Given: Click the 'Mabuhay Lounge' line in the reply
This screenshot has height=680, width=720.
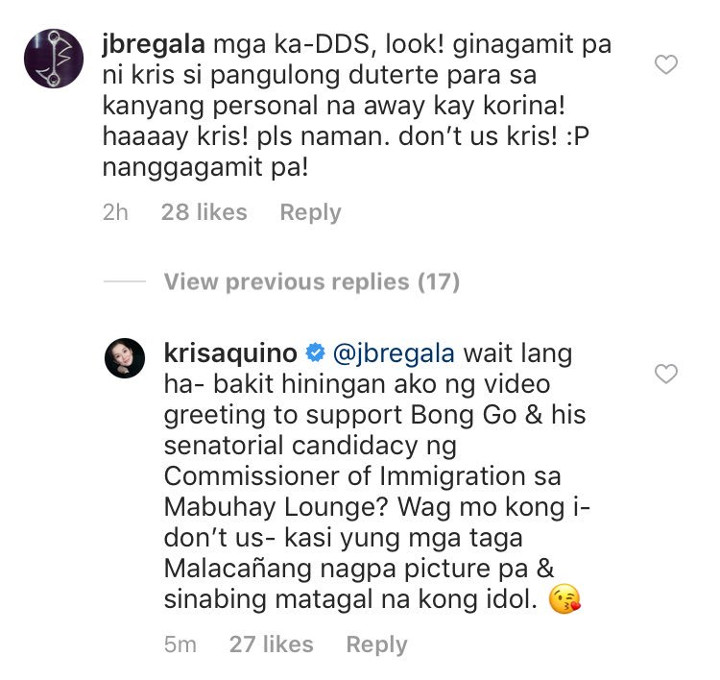Looking at the screenshot, I should [x=377, y=508].
